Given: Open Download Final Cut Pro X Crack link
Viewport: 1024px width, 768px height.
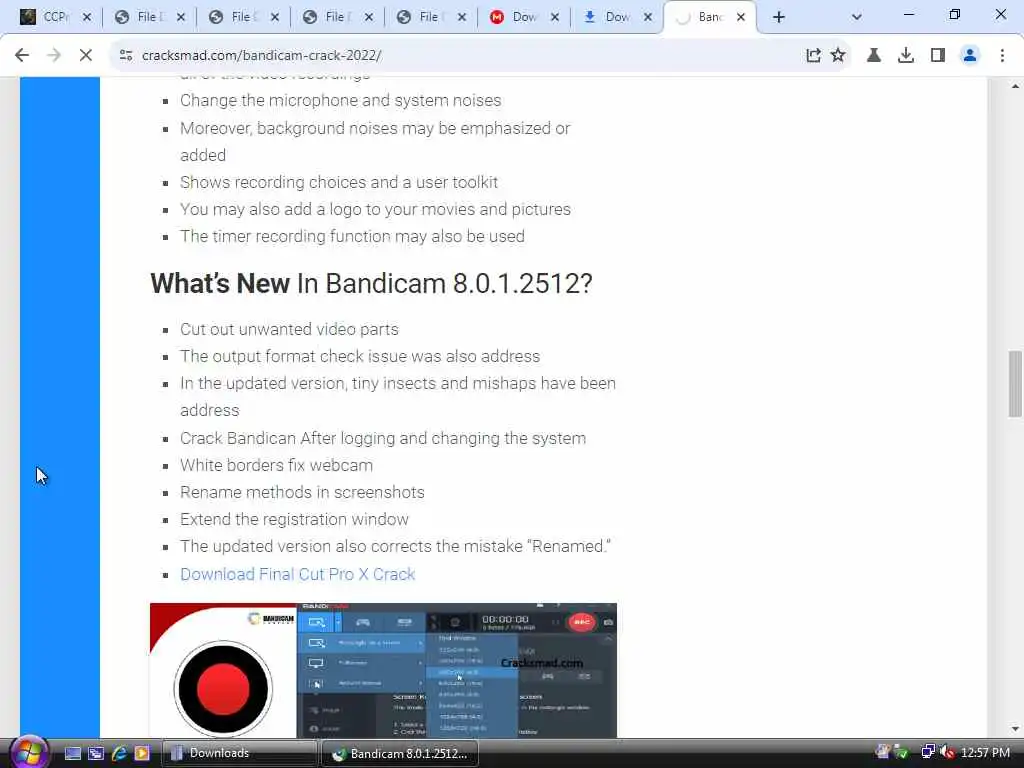Looking at the screenshot, I should pyautogui.click(x=298, y=574).
